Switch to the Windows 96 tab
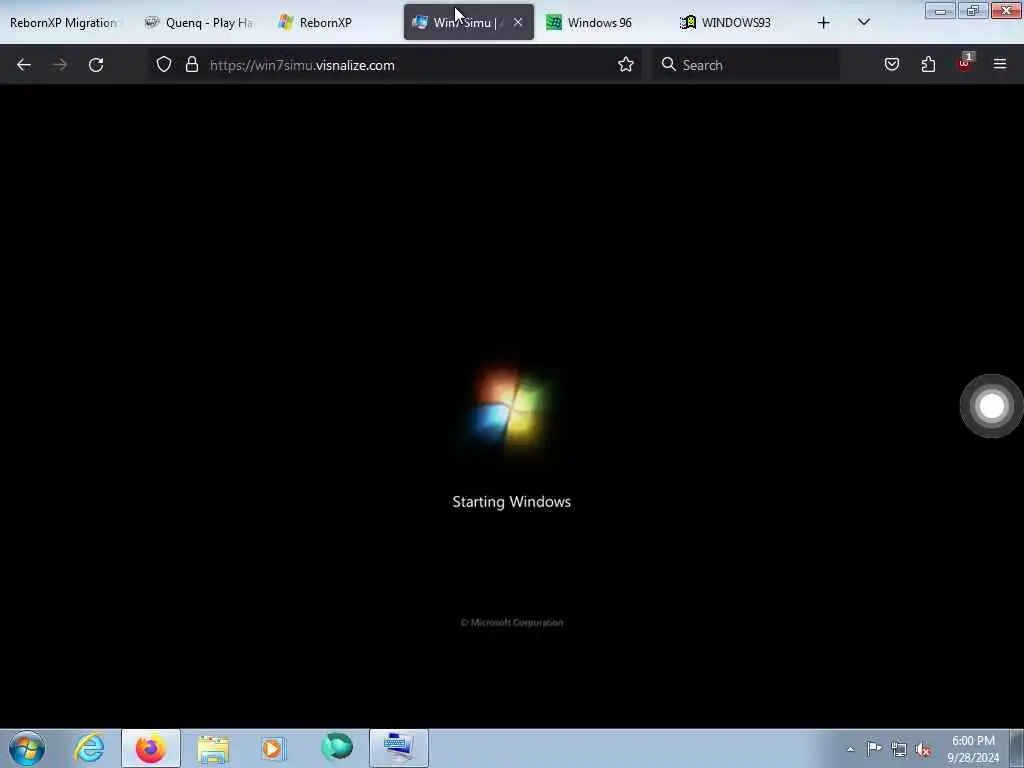Viewport: 1024px width, 768px height. tap(600, 22)
